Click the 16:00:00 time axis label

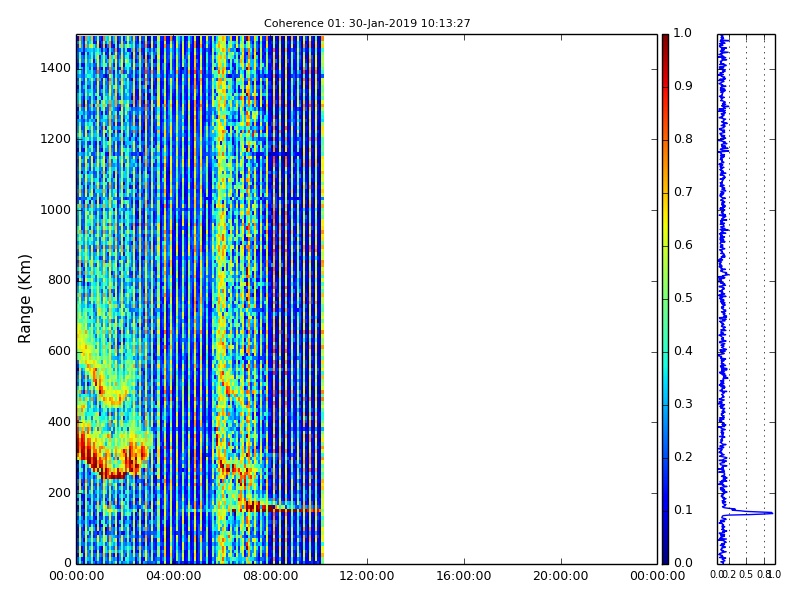pos(464,577)
